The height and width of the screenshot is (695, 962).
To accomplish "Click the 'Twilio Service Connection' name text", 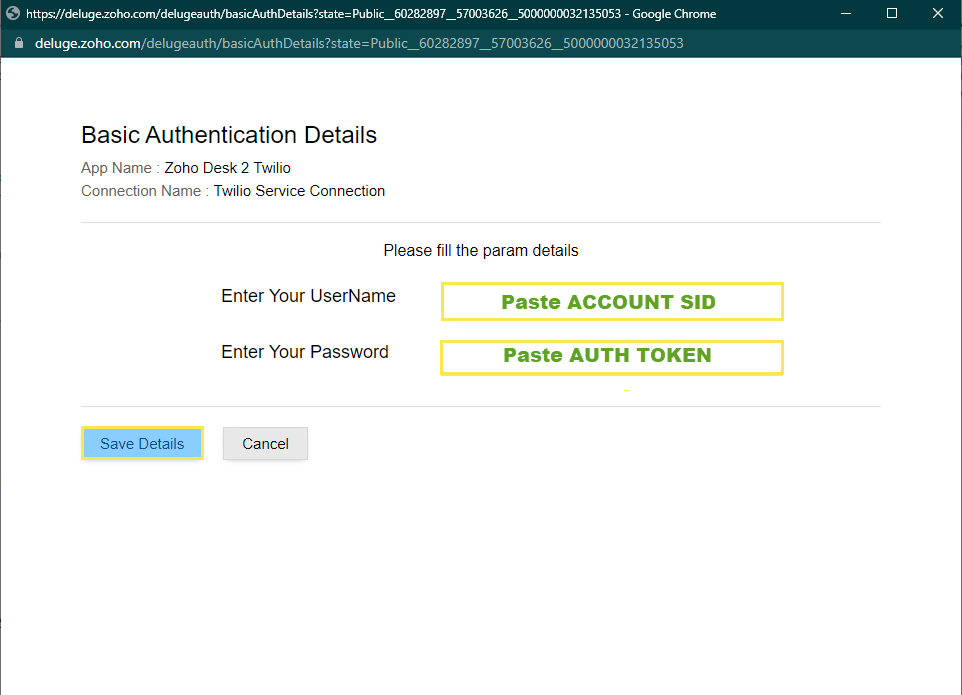I will pos(299,191).
